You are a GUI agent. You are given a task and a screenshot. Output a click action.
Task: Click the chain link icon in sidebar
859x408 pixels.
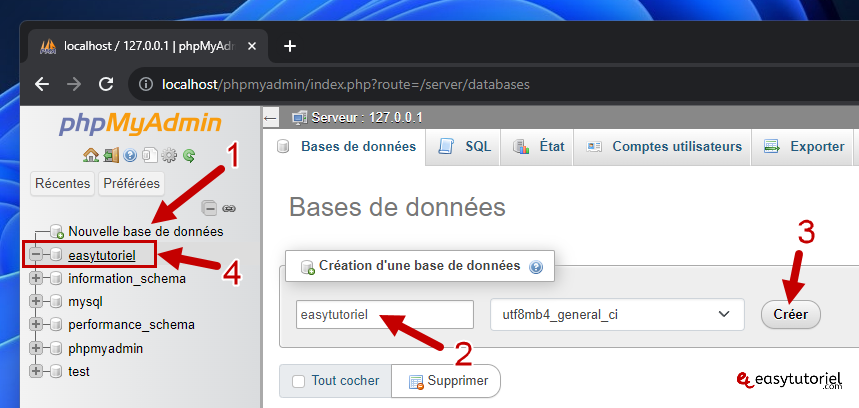point(228,209)
